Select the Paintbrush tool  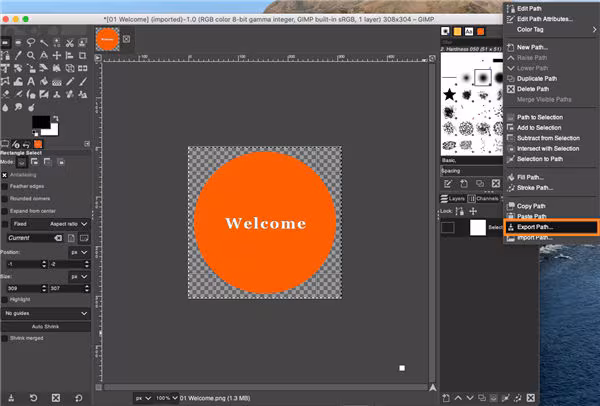(x=82, y=81)
